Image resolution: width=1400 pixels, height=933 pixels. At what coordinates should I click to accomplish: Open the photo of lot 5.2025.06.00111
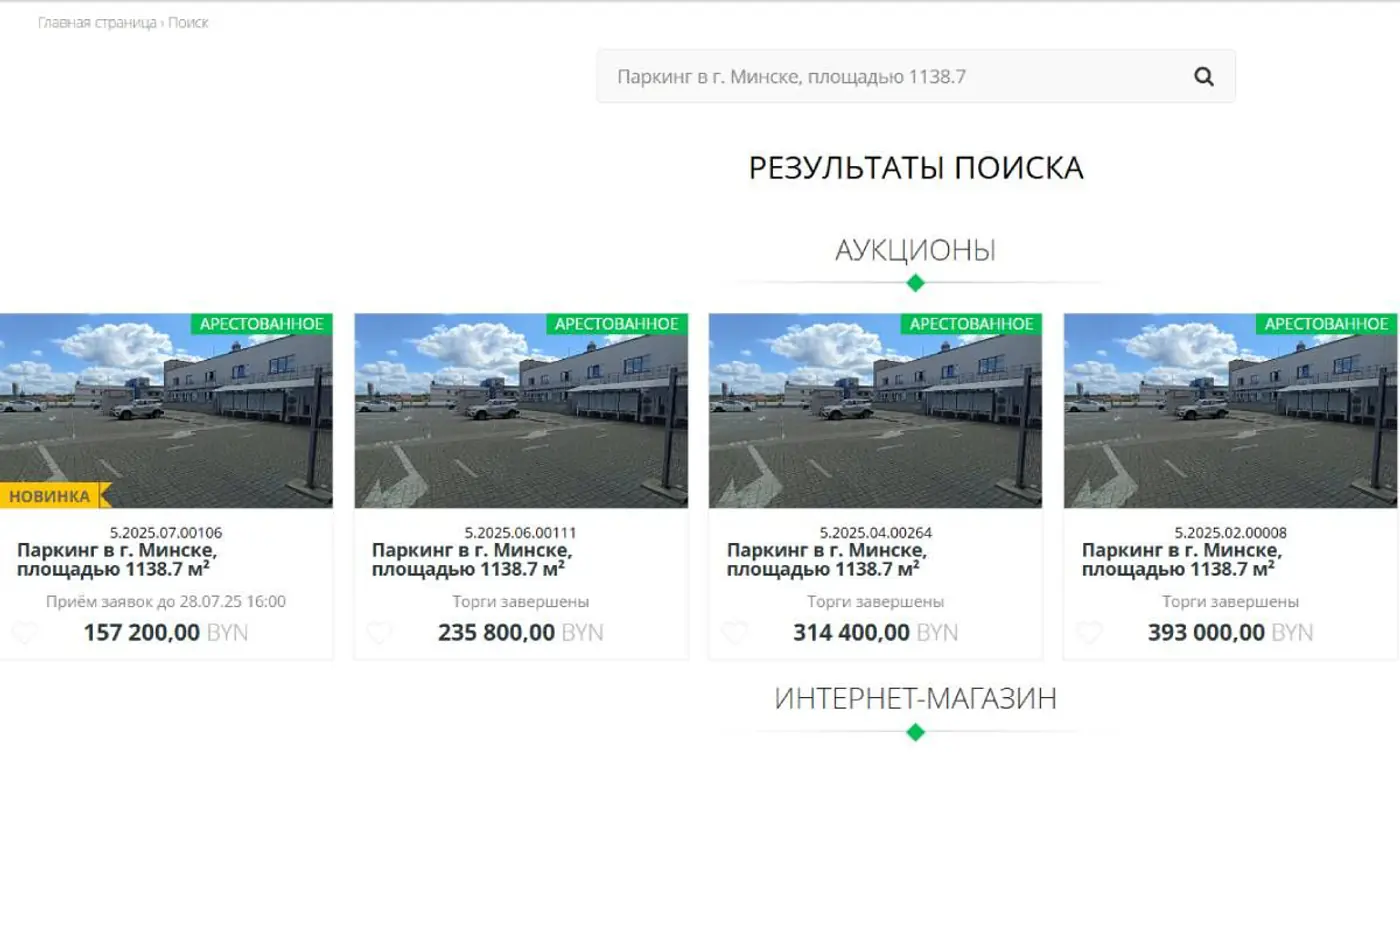pos(521,411)
